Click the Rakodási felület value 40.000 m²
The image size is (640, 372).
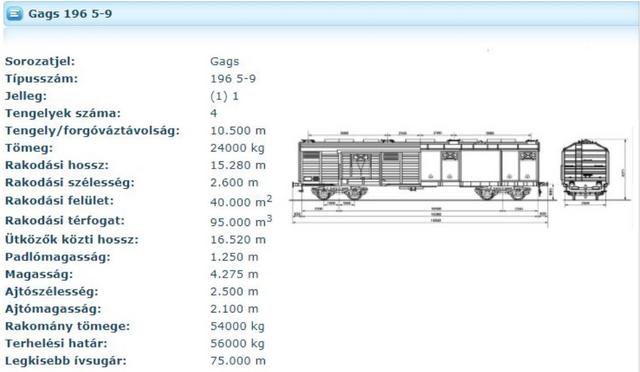pos(241,201)
